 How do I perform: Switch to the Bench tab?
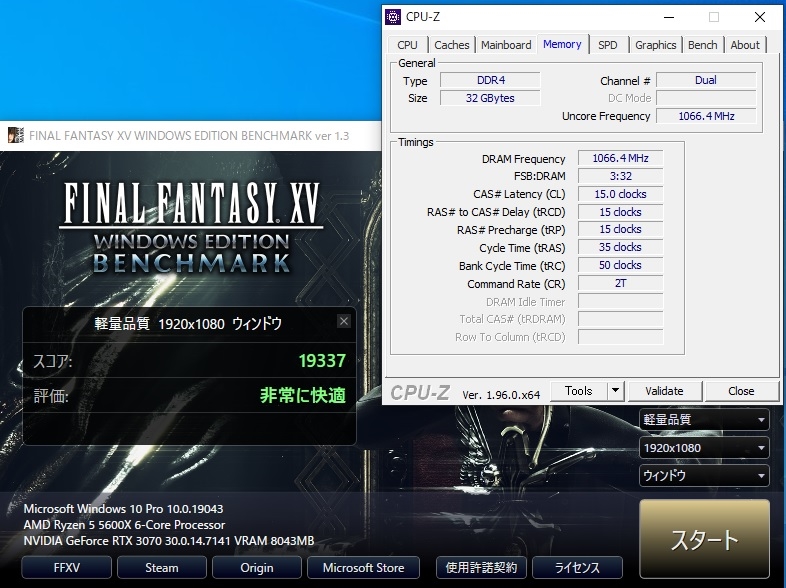(x=703, y=45)
